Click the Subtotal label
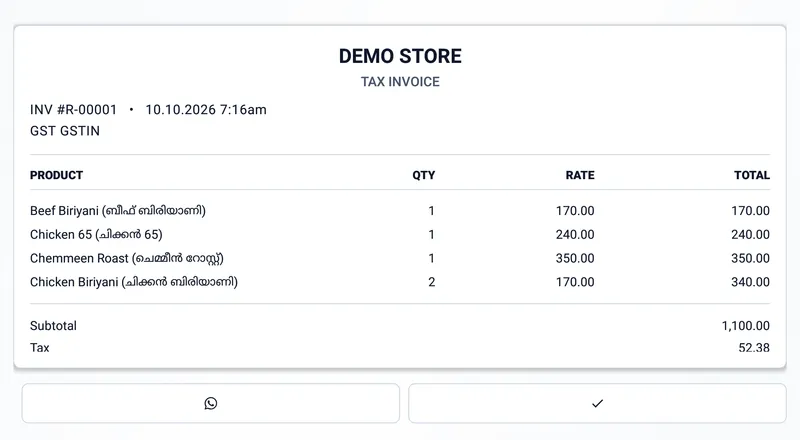 coord(53,326)
